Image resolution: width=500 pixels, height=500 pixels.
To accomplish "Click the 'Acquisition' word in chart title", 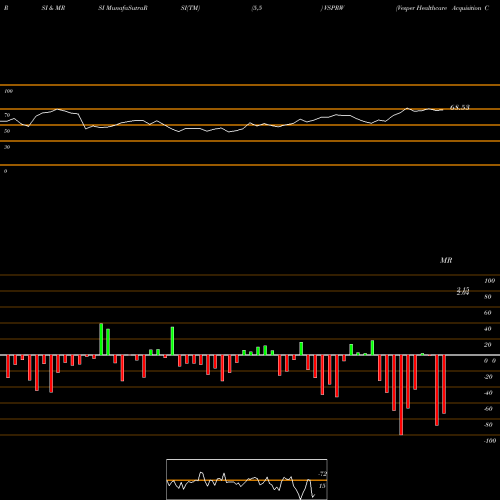I will [x=466, y=8].
